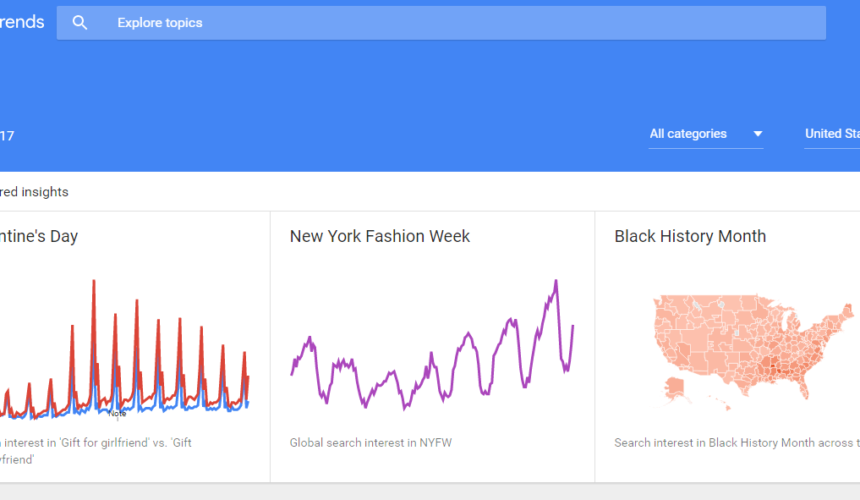
Task: Expand the All categories dropdown arrow
Action: (757, 134)
